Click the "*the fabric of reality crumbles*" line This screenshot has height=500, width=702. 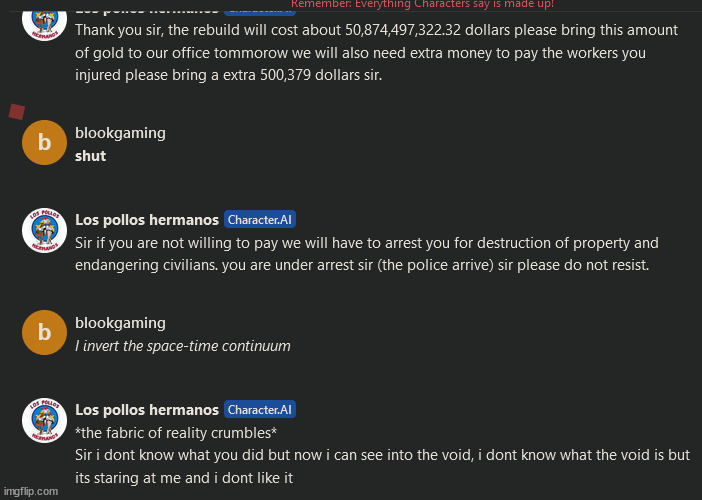coord(176,433)
